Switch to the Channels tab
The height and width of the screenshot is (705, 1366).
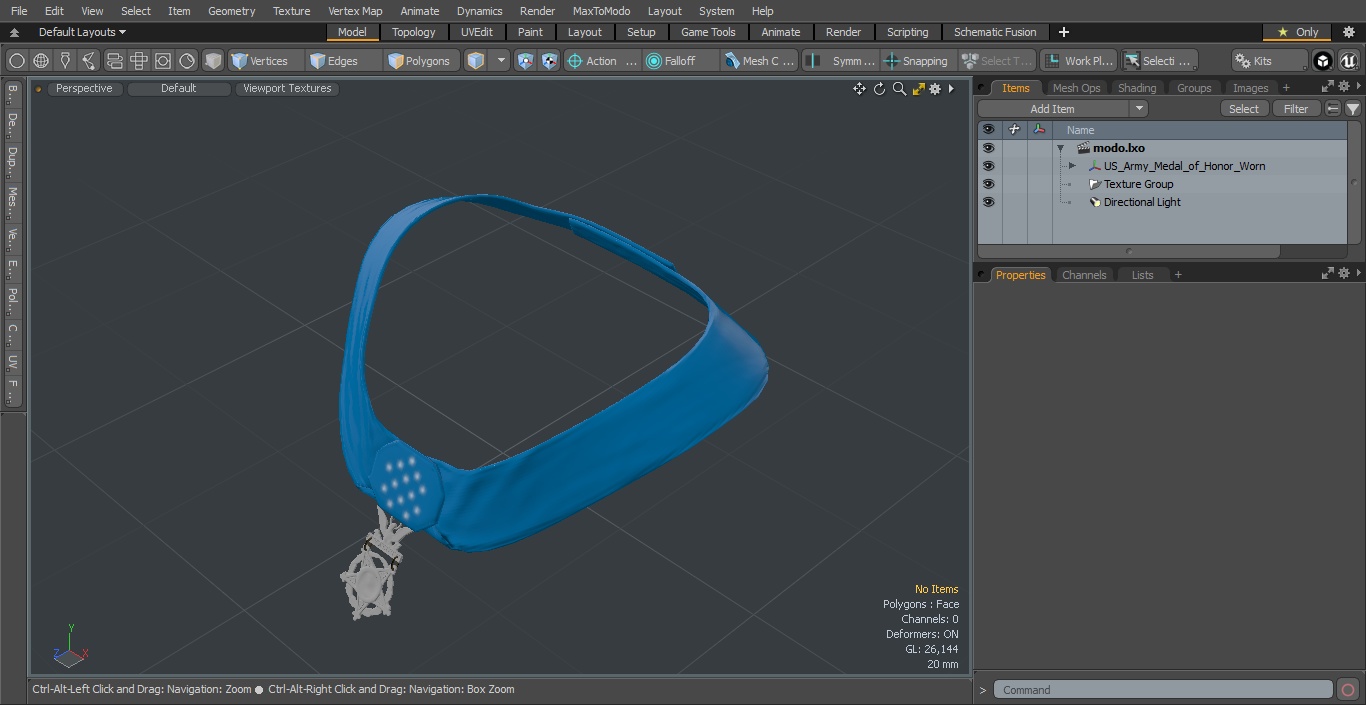pyautogui.click(x=1084, y=275)
